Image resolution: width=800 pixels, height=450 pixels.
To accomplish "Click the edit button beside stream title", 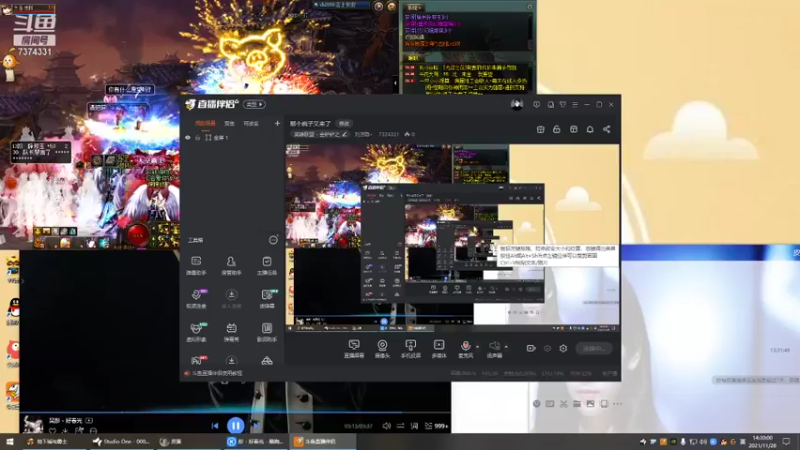I will click(344, 123).
